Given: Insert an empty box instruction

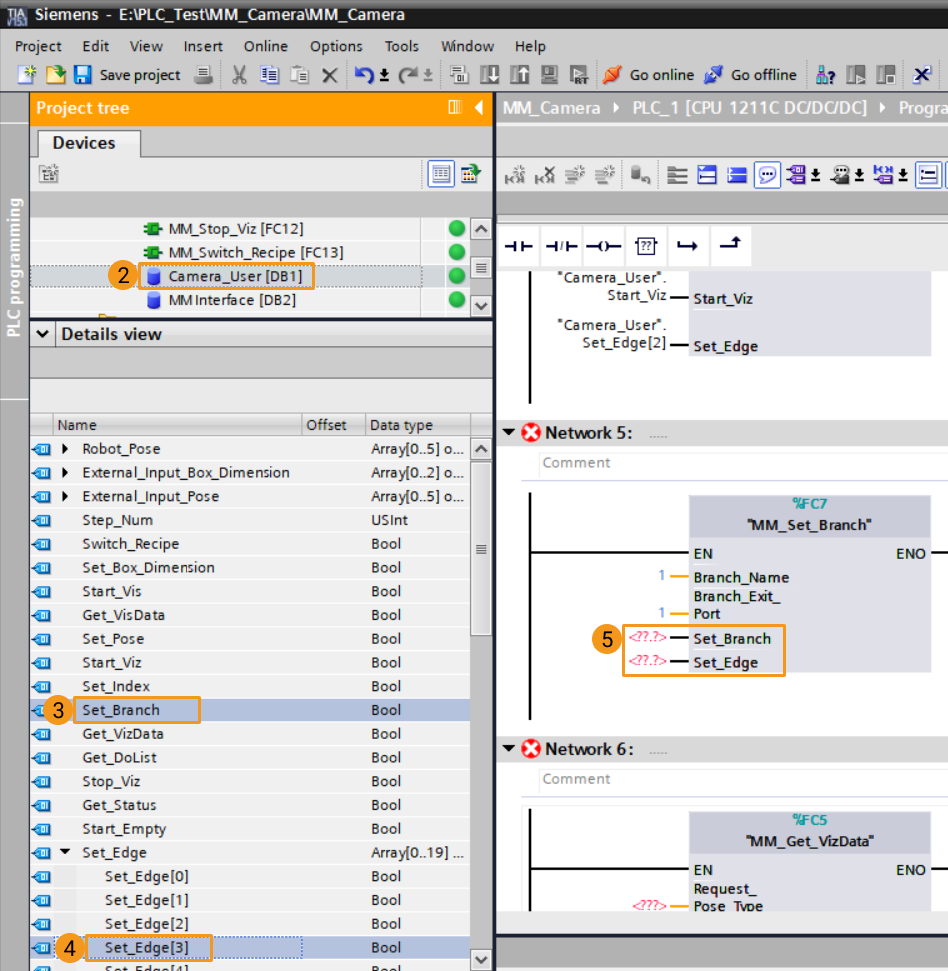Looking at the screenshot, I should point(645,245).
